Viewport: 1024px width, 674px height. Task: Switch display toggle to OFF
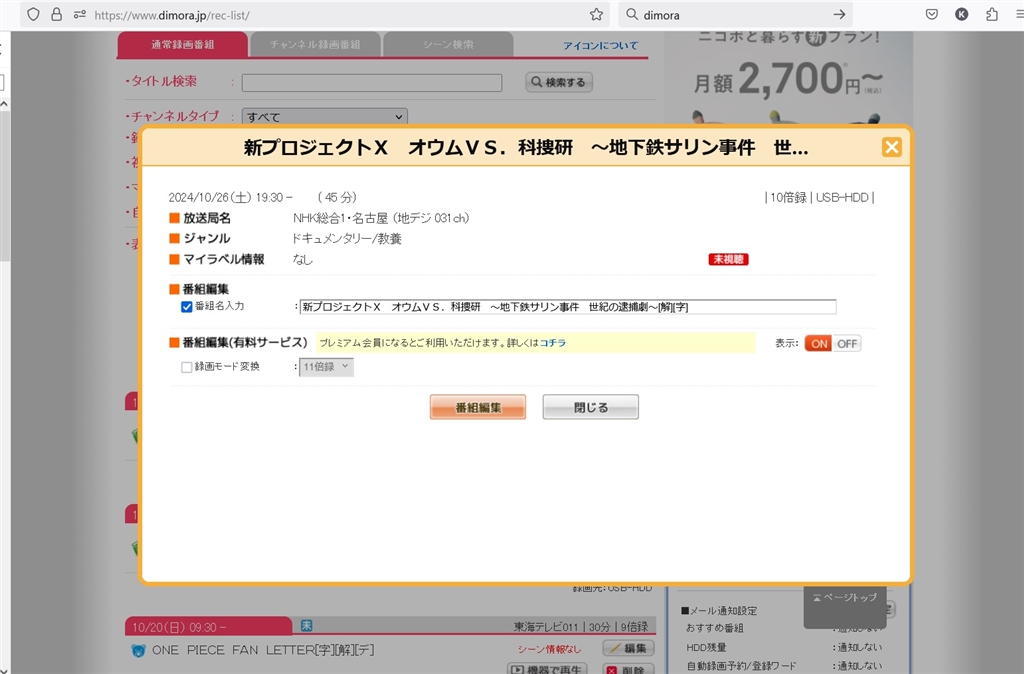[x=847, y=344]
